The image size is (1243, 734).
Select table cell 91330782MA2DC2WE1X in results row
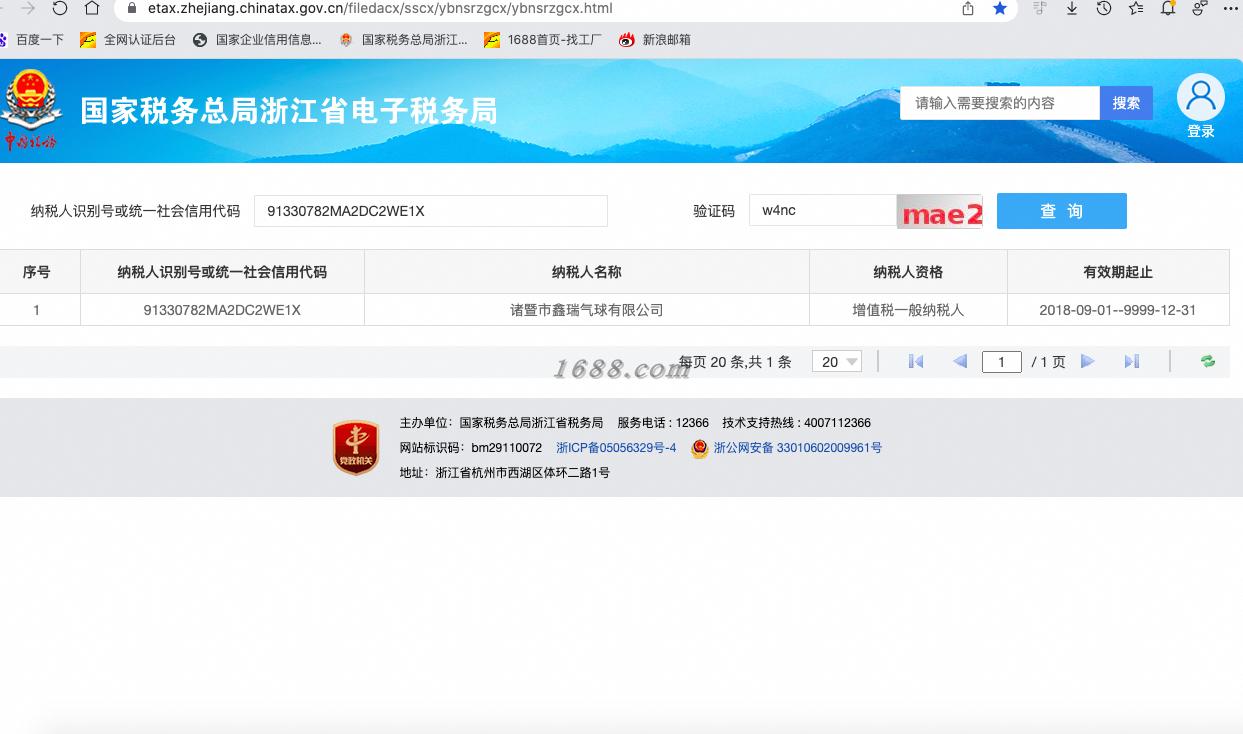222,310
